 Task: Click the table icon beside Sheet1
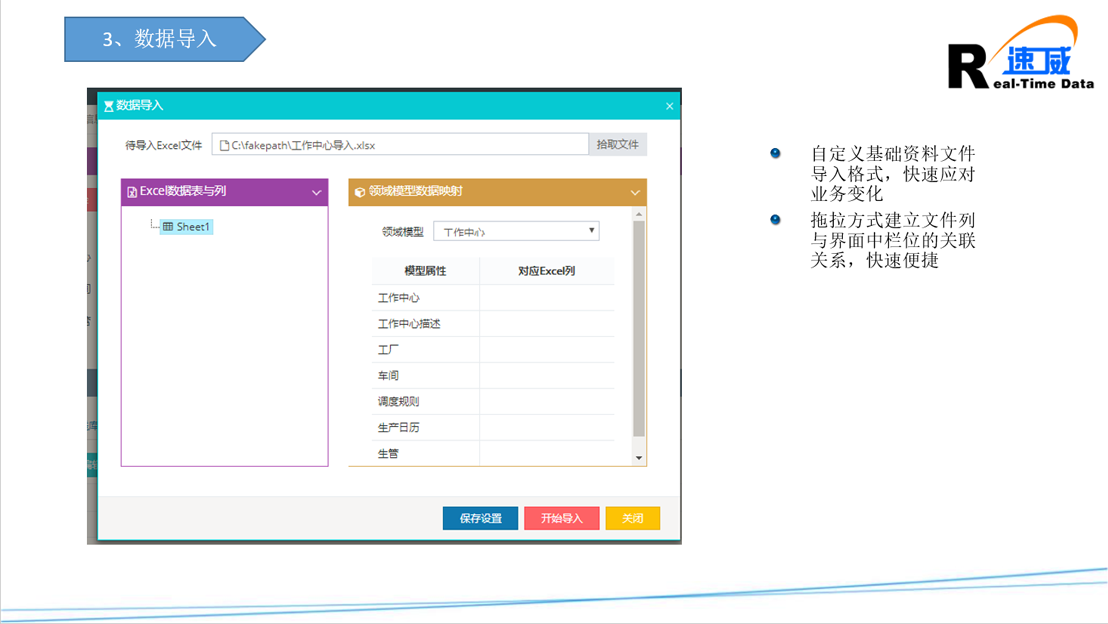pyautogui.click(x=168, y=227)
